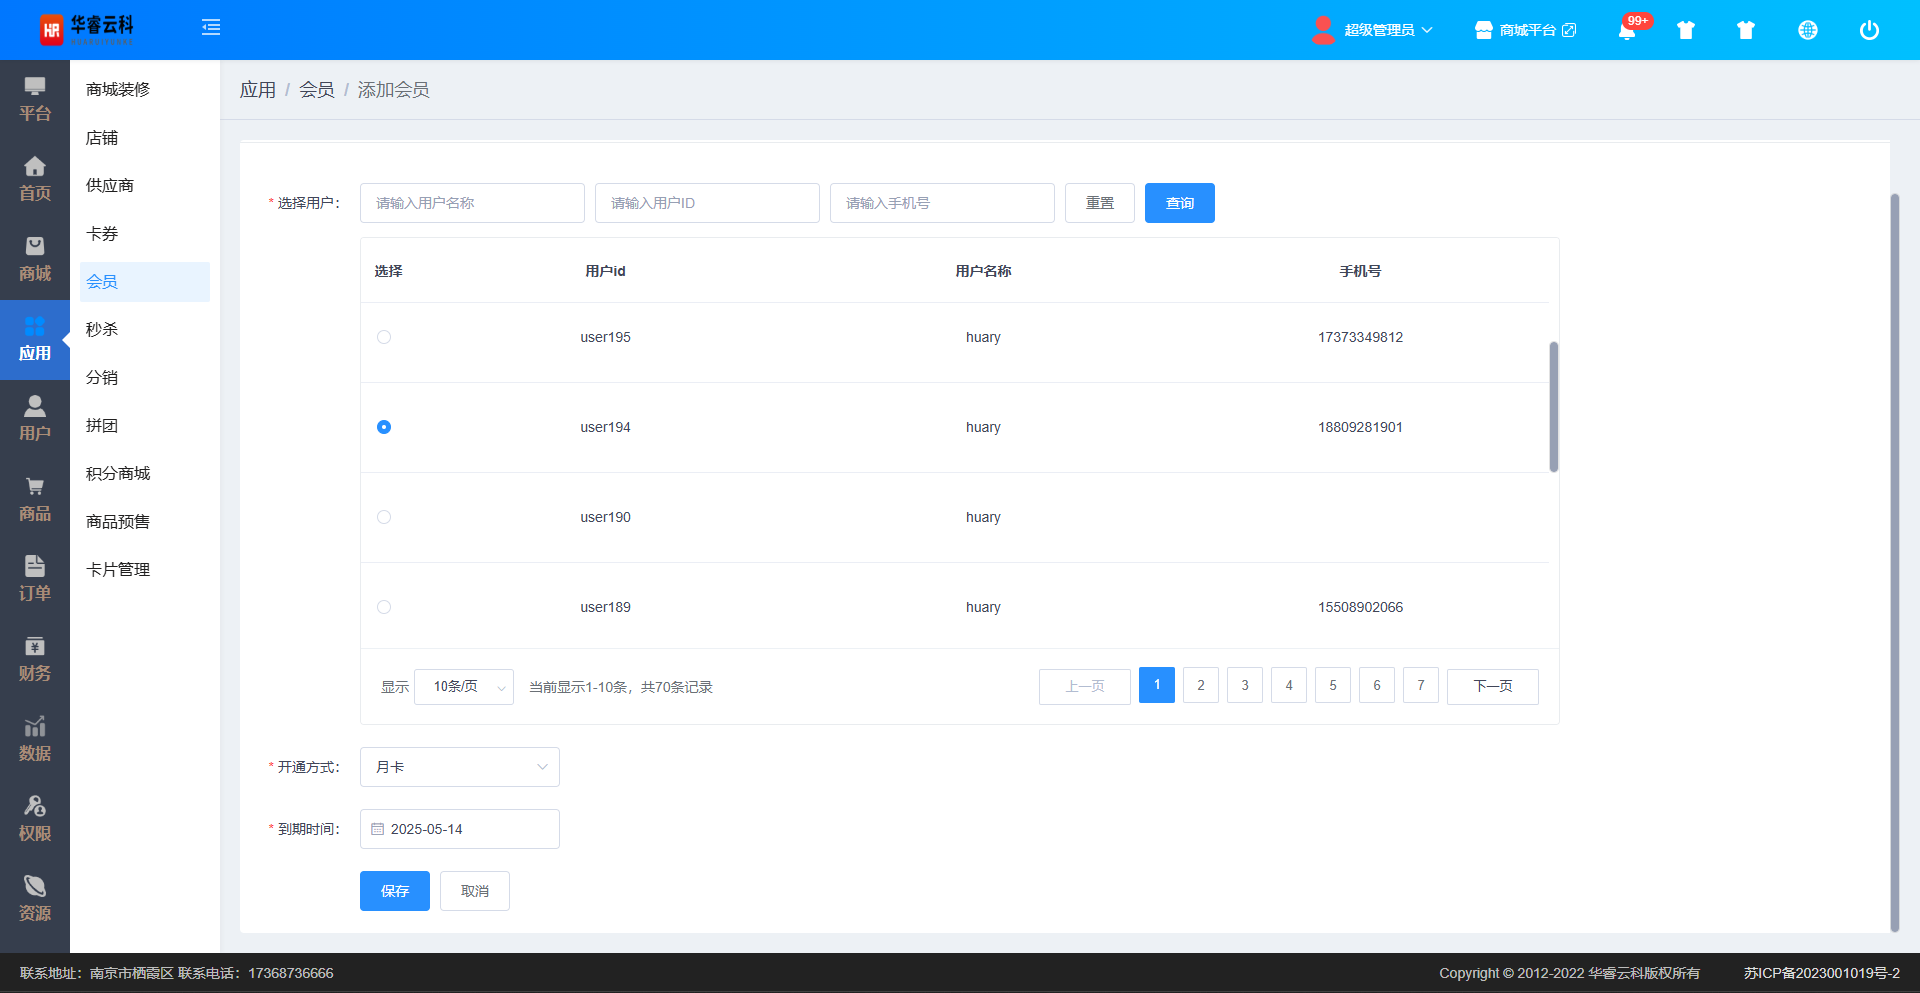Image resolution: width=1920 pixels, height=993 pixels.
Task: Click the user table vertical scrollbar
Action: 1553,407
